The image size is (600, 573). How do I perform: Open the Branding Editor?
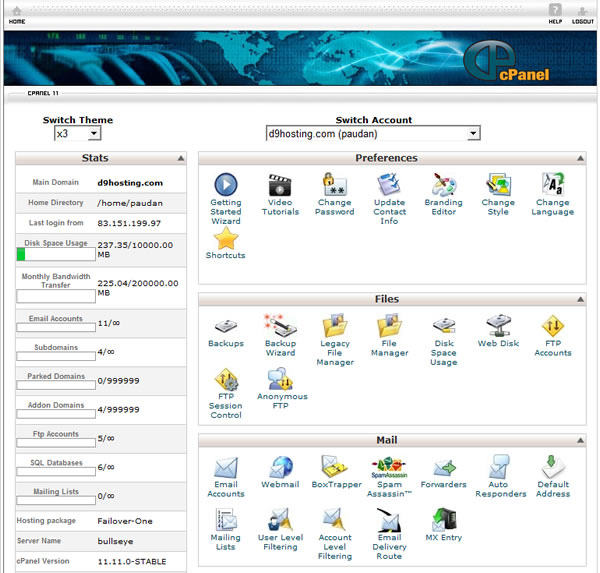pyautogui.click(x=443, y=186)
